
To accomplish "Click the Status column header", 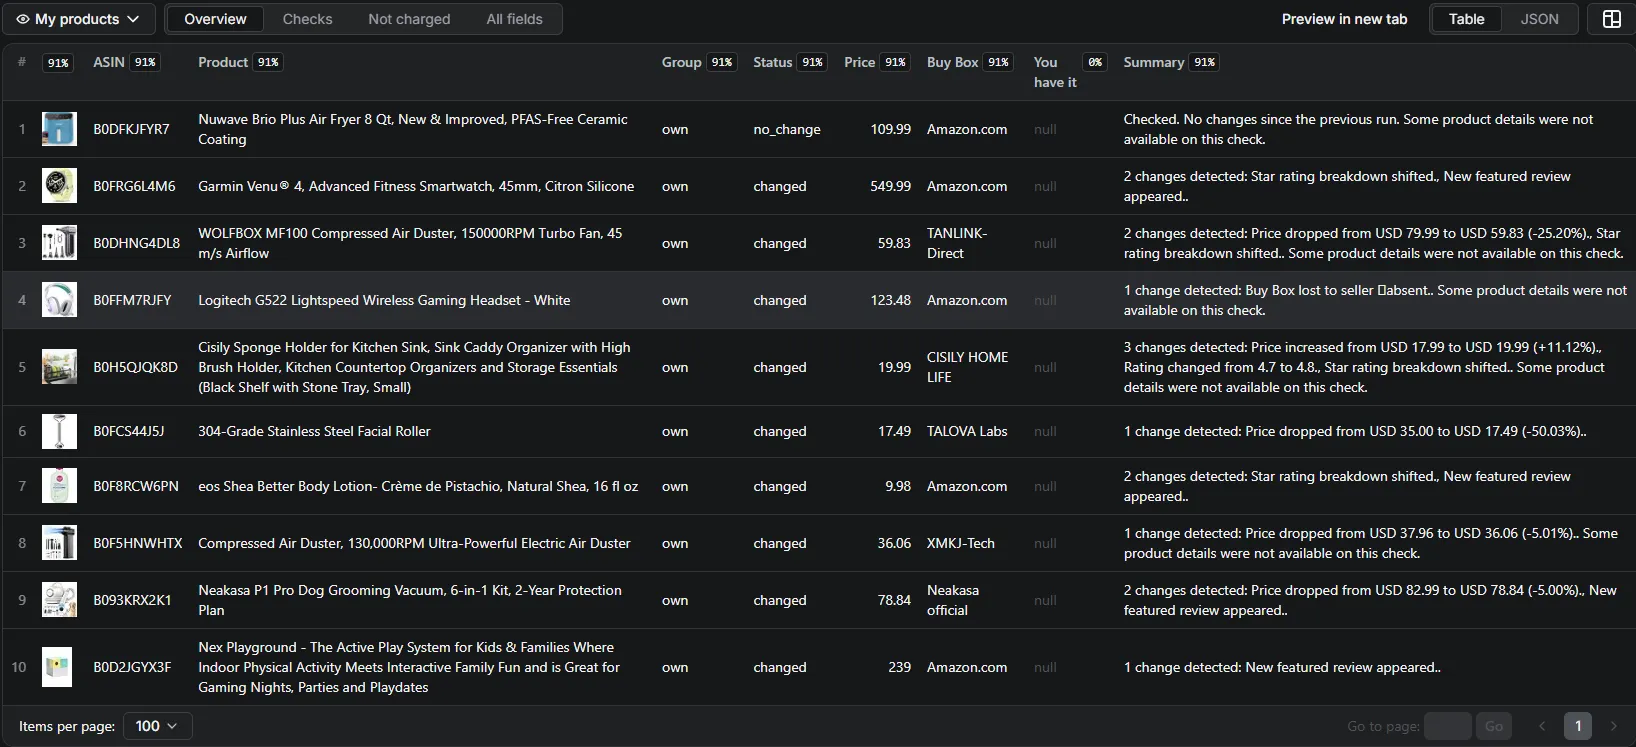I will tap(772, 62).
